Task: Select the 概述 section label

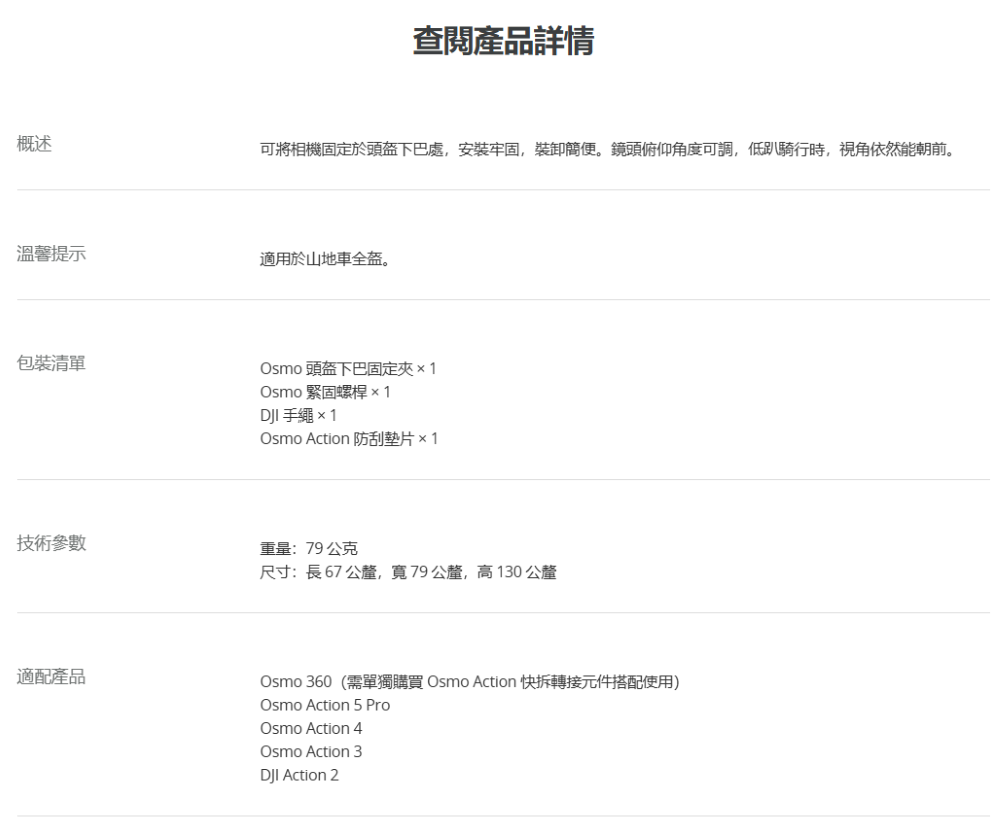Action: click(x=34, y=144)
